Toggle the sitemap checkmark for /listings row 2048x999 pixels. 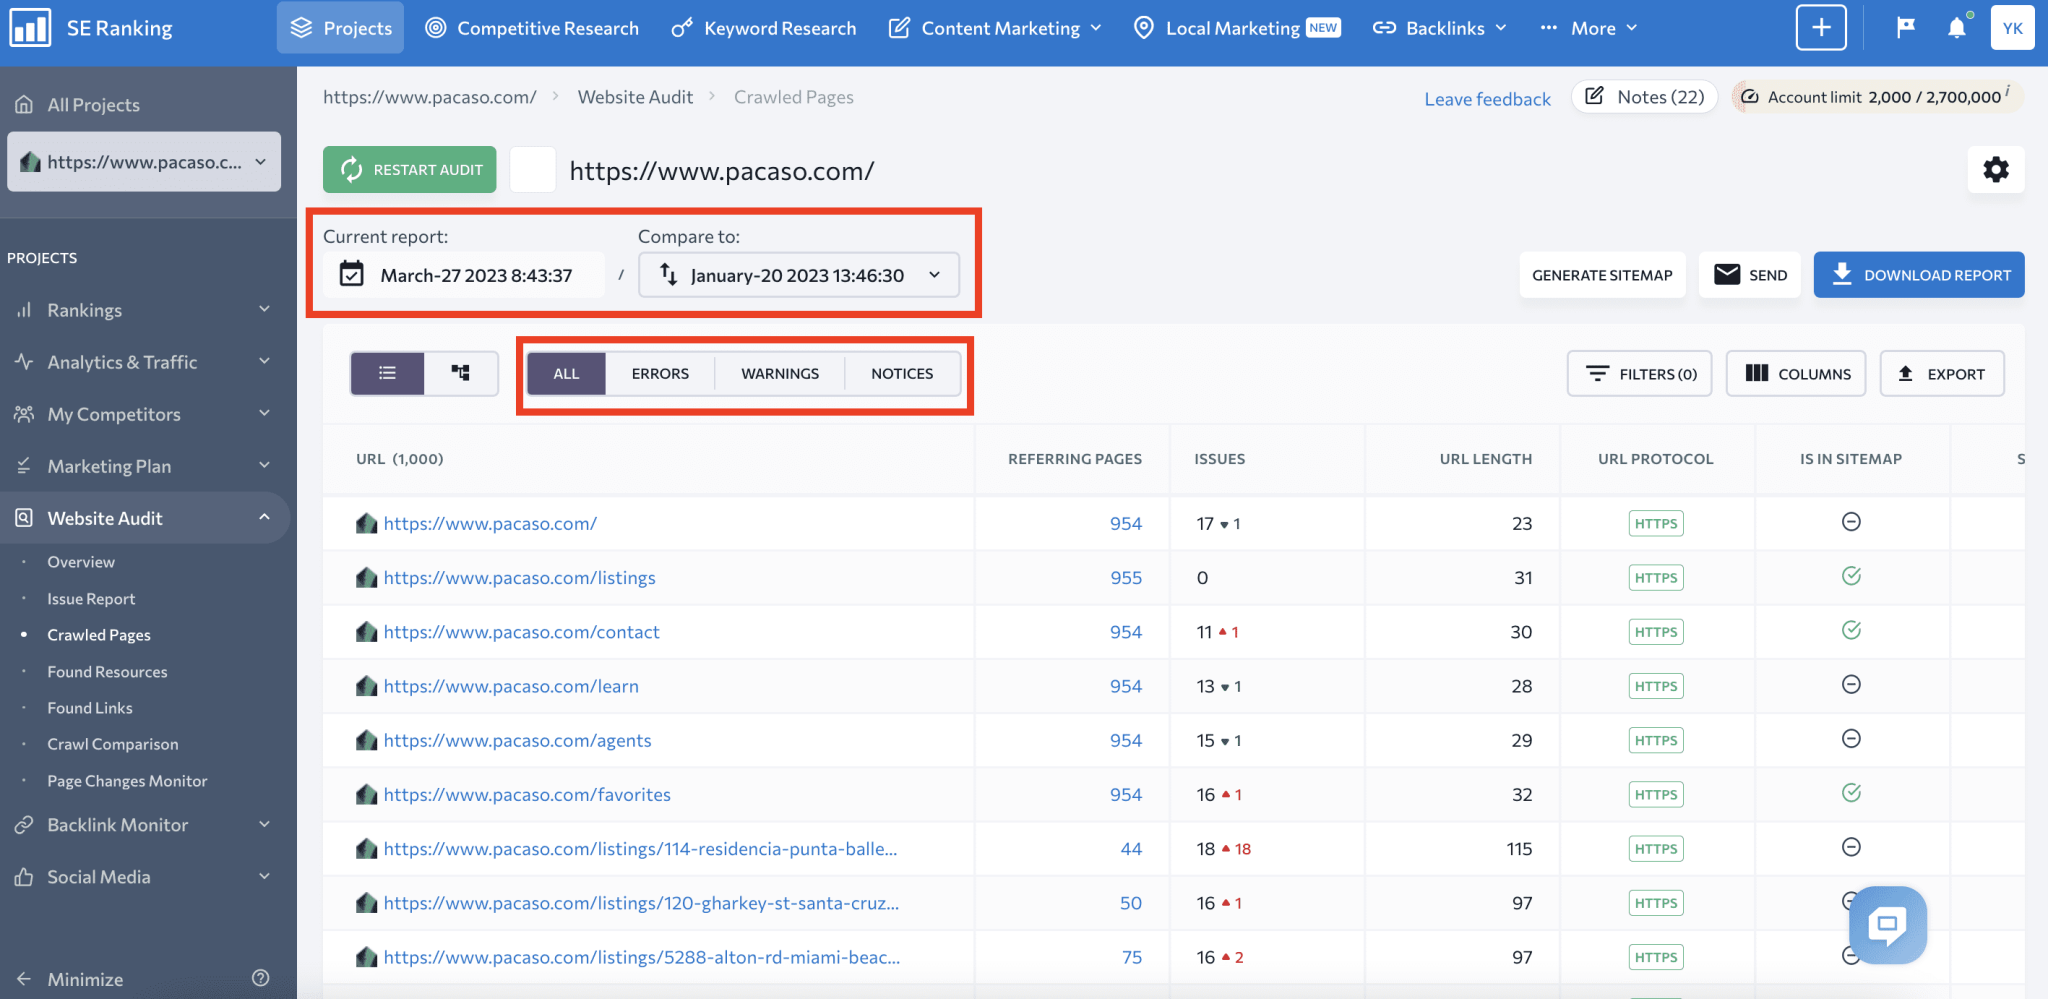tap(1851, 576)
